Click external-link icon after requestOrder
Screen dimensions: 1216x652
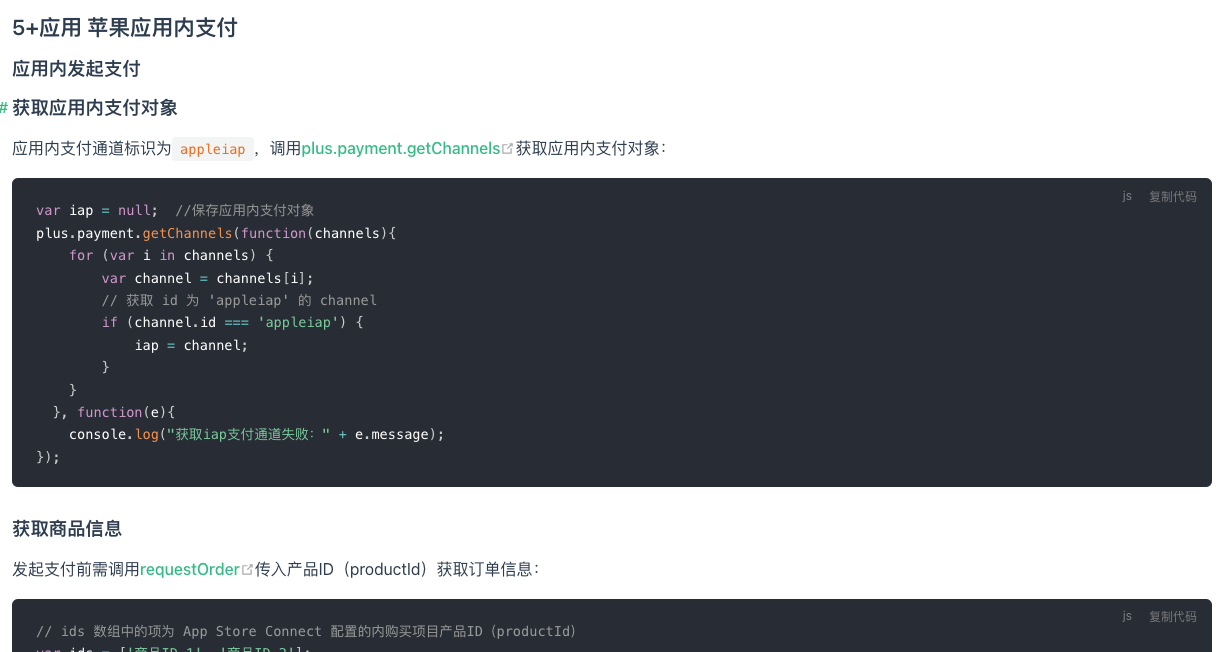click(x=247, y=570)
